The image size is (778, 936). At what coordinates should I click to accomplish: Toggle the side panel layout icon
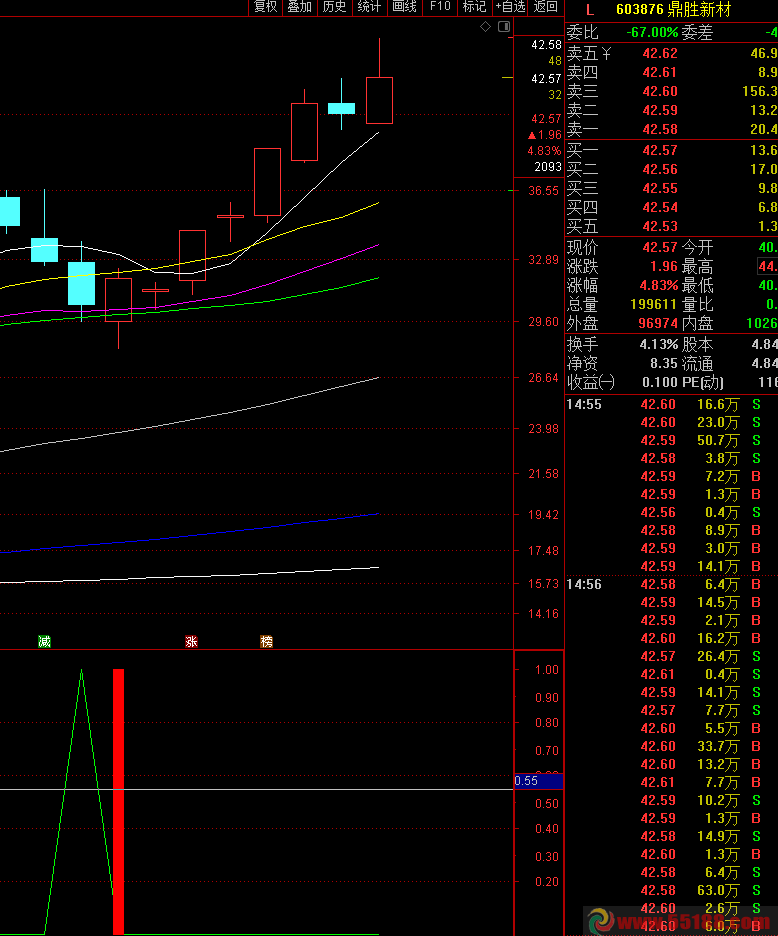point(504,26)
